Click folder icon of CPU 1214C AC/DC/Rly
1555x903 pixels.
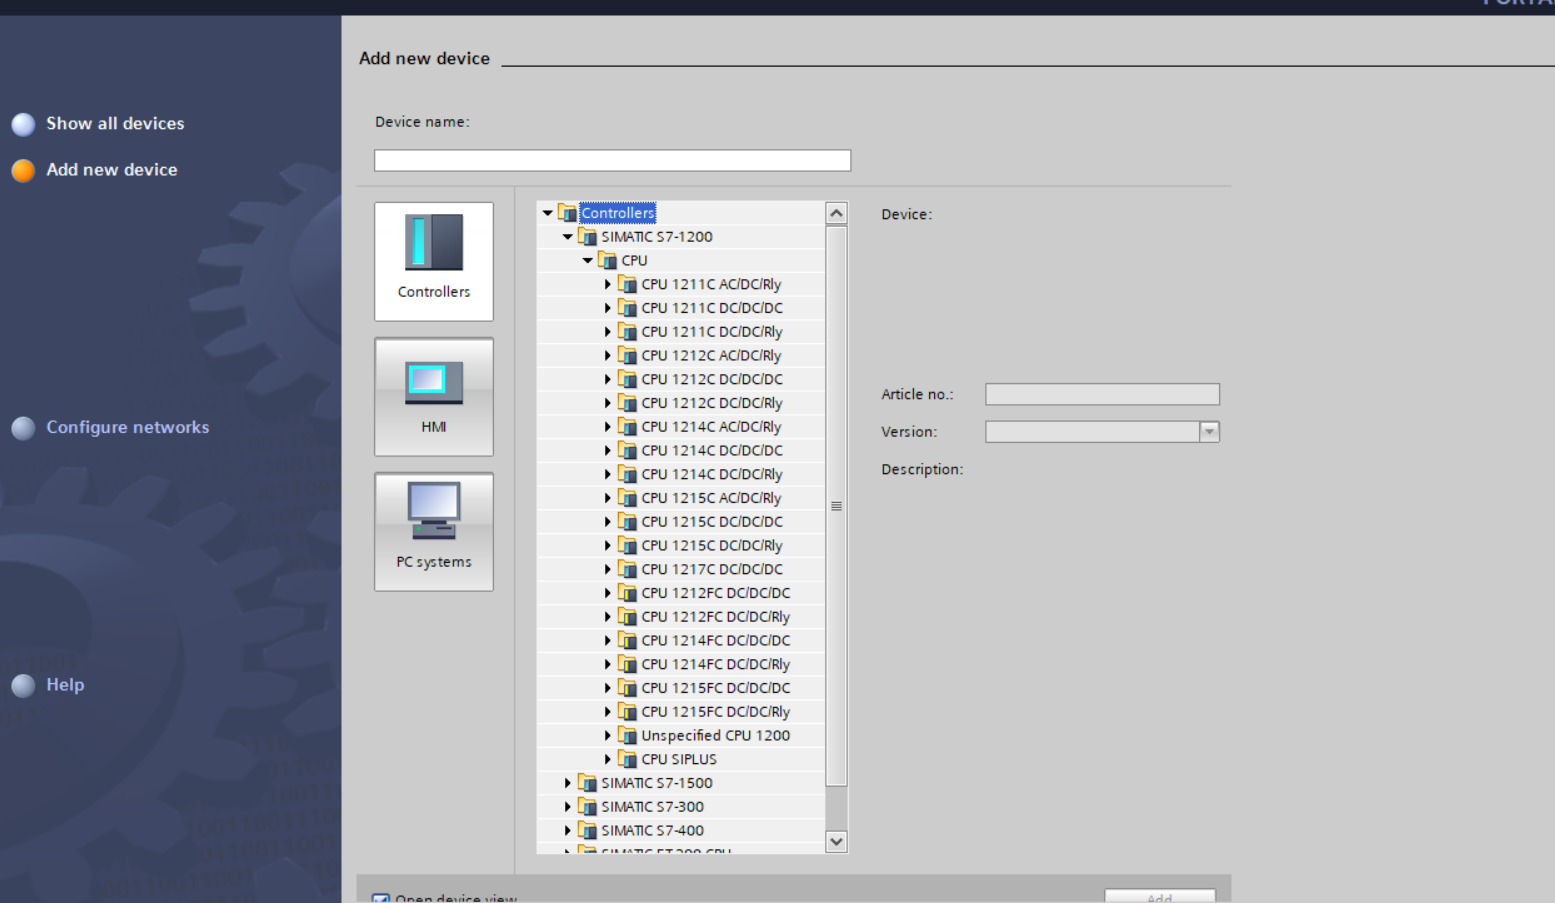click(627, 427)
